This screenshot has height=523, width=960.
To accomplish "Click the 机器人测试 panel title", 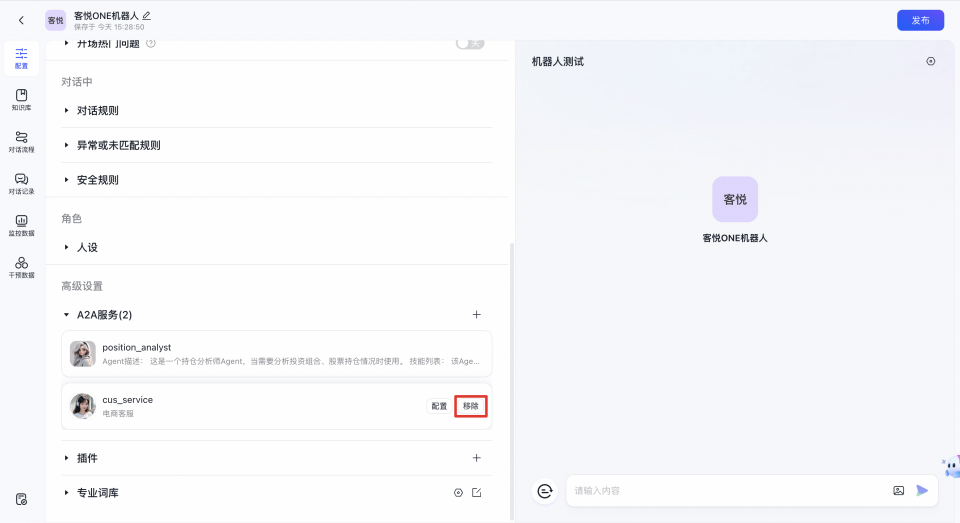I will (558, 61).
